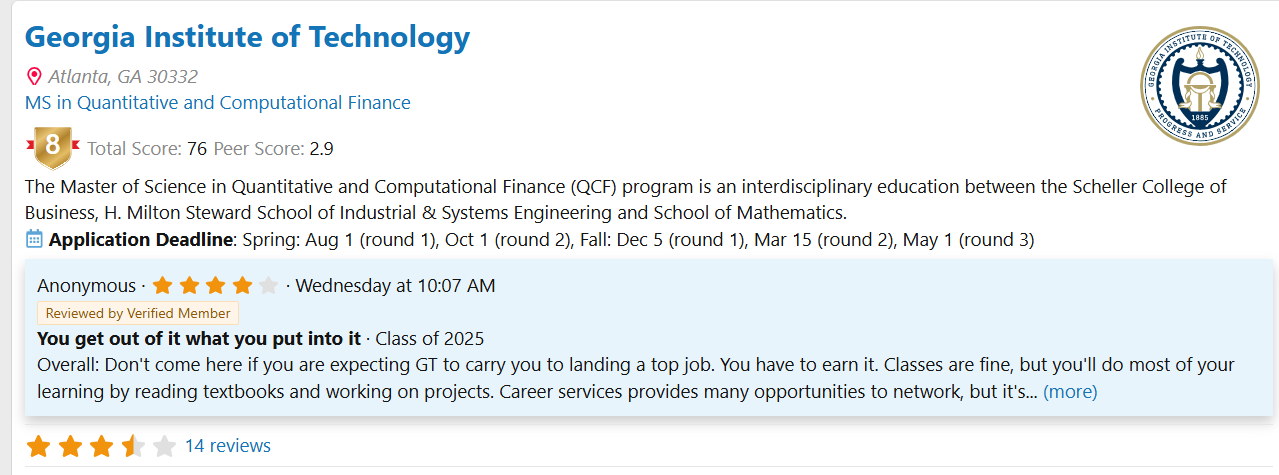Click the Anonymous reviewer name
Image resolution: width=1279 pixels, height=475 pixels.
click(x=86, y=286)
